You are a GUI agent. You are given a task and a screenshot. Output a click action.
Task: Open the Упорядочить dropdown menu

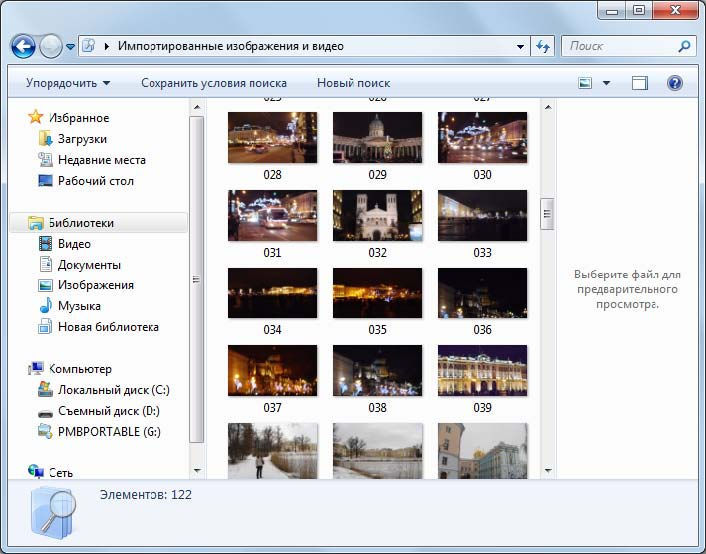68,83
